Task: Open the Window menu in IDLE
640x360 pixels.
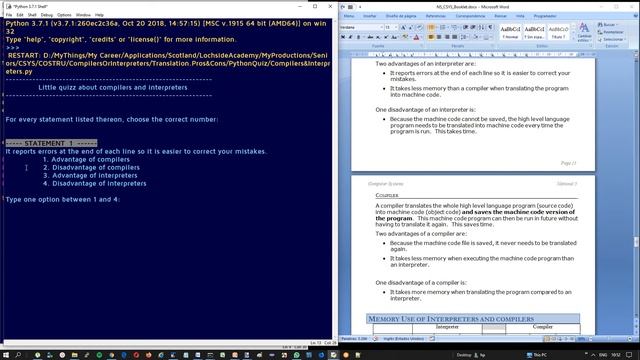Action: tap(83, 15)
